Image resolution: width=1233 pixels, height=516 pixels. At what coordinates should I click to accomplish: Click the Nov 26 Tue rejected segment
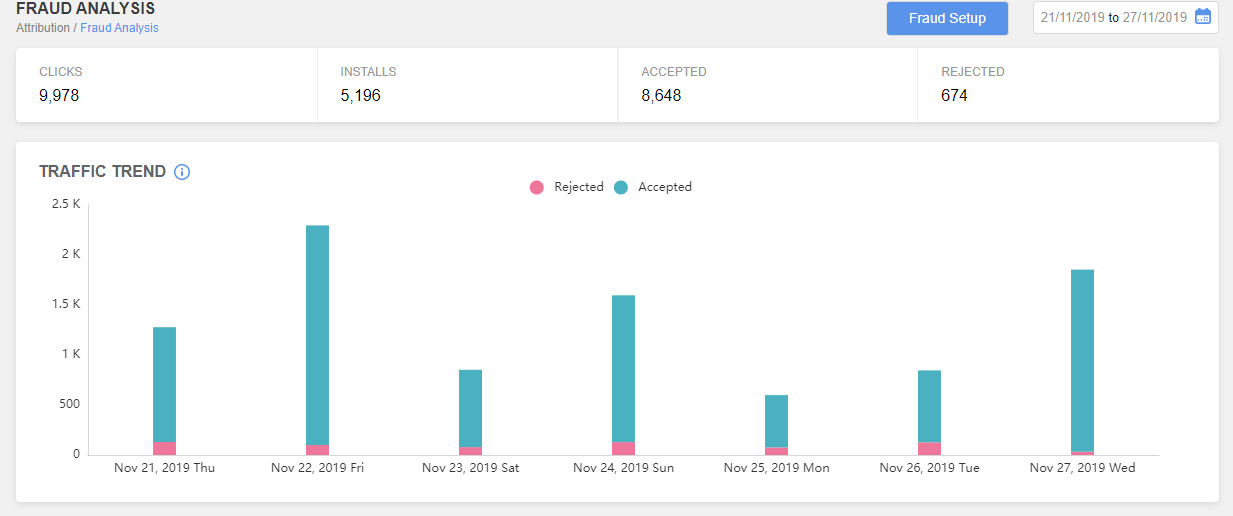(929, 448)
